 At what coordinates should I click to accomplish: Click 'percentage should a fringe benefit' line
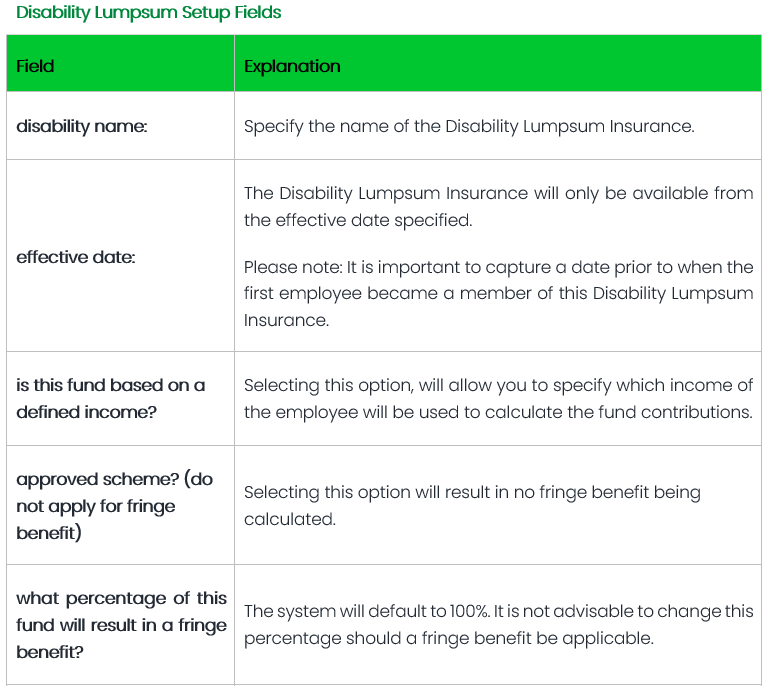448,638
